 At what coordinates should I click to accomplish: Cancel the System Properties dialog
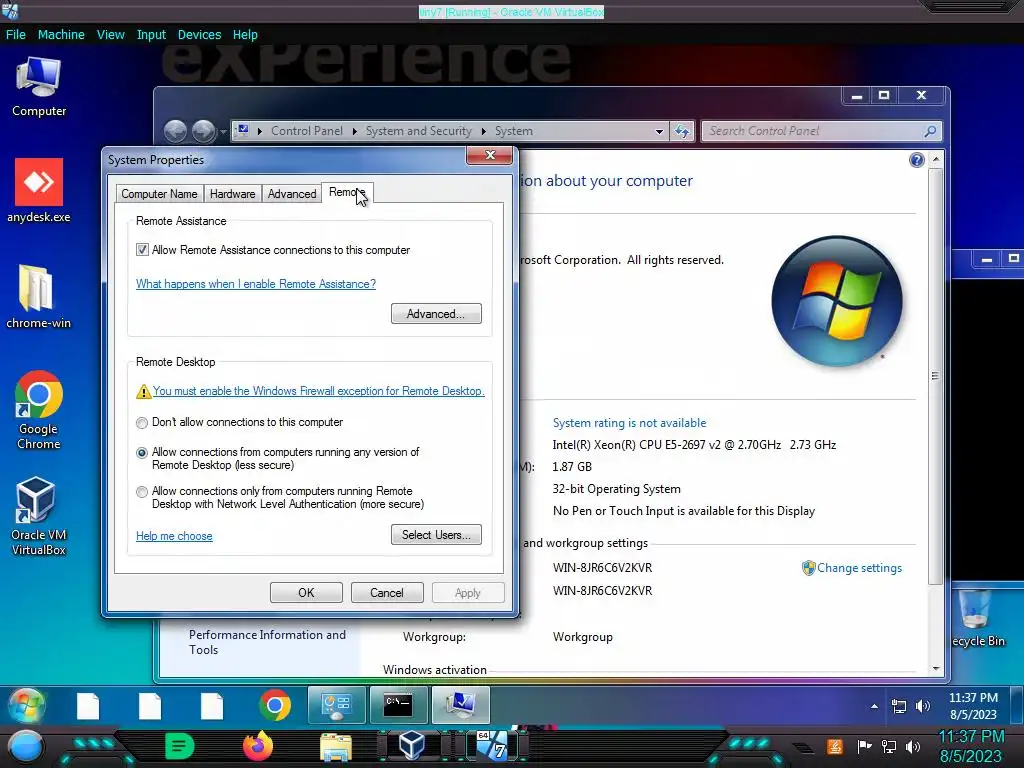coord(387,593)
